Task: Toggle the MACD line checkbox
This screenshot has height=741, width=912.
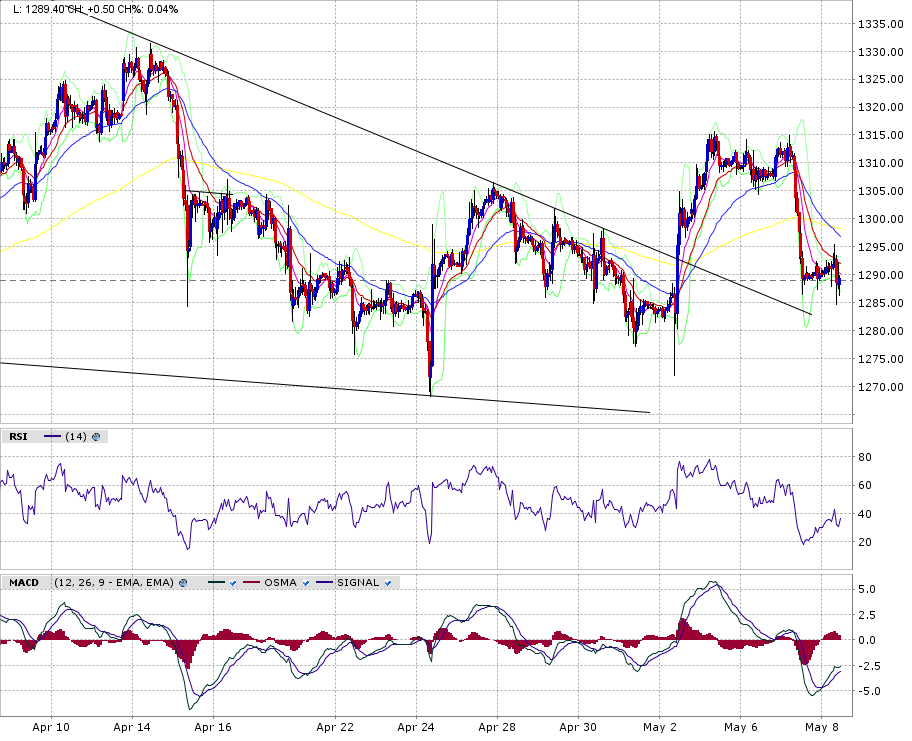Action: [233, 583]
